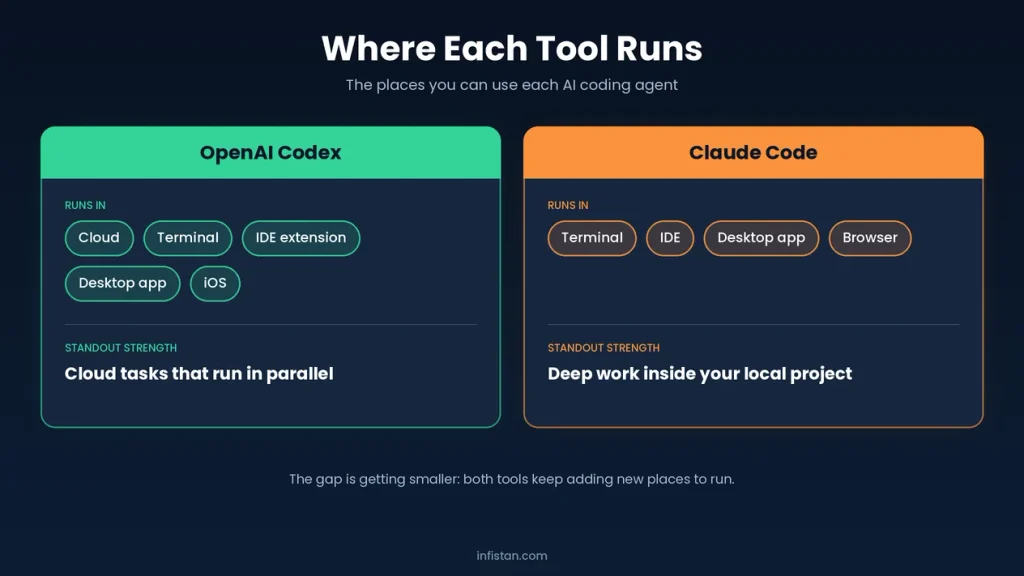Select the Terminal pill under Claude Code

(592, 238)
